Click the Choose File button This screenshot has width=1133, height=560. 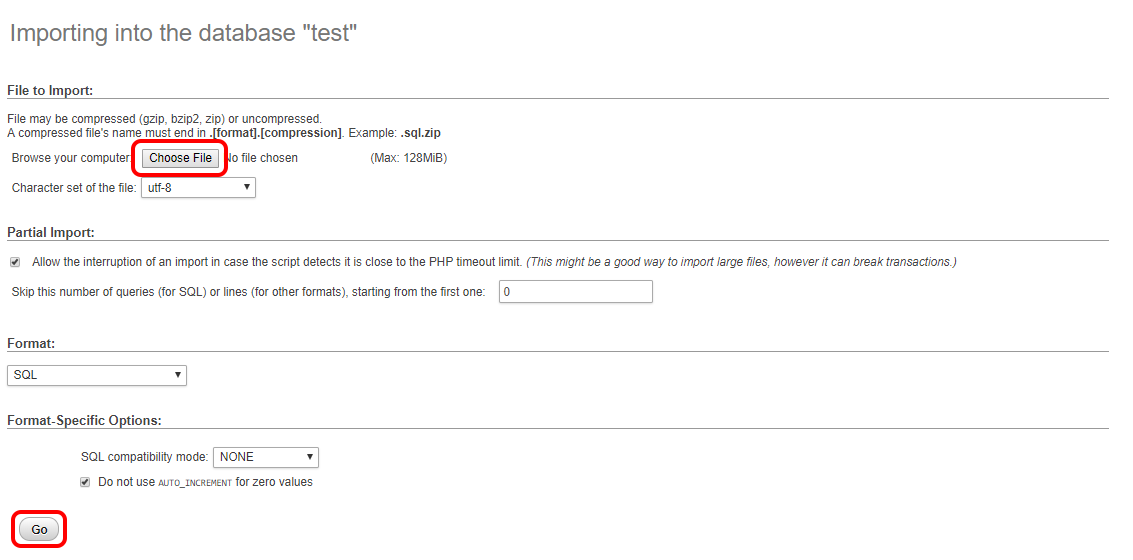pyautogui.click(x=180, y=158)
